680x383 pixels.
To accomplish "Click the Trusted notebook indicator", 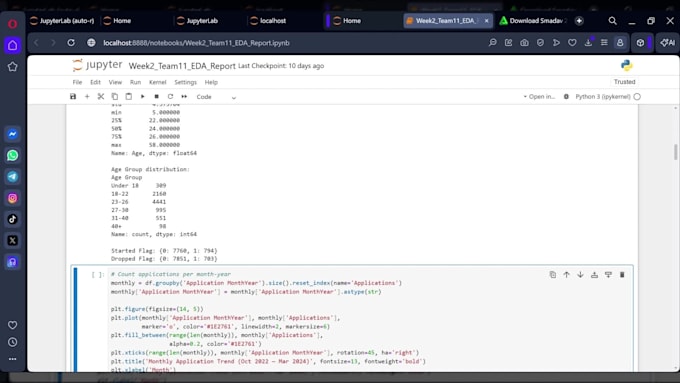I will pyautogui.click(x=624, y=82).
